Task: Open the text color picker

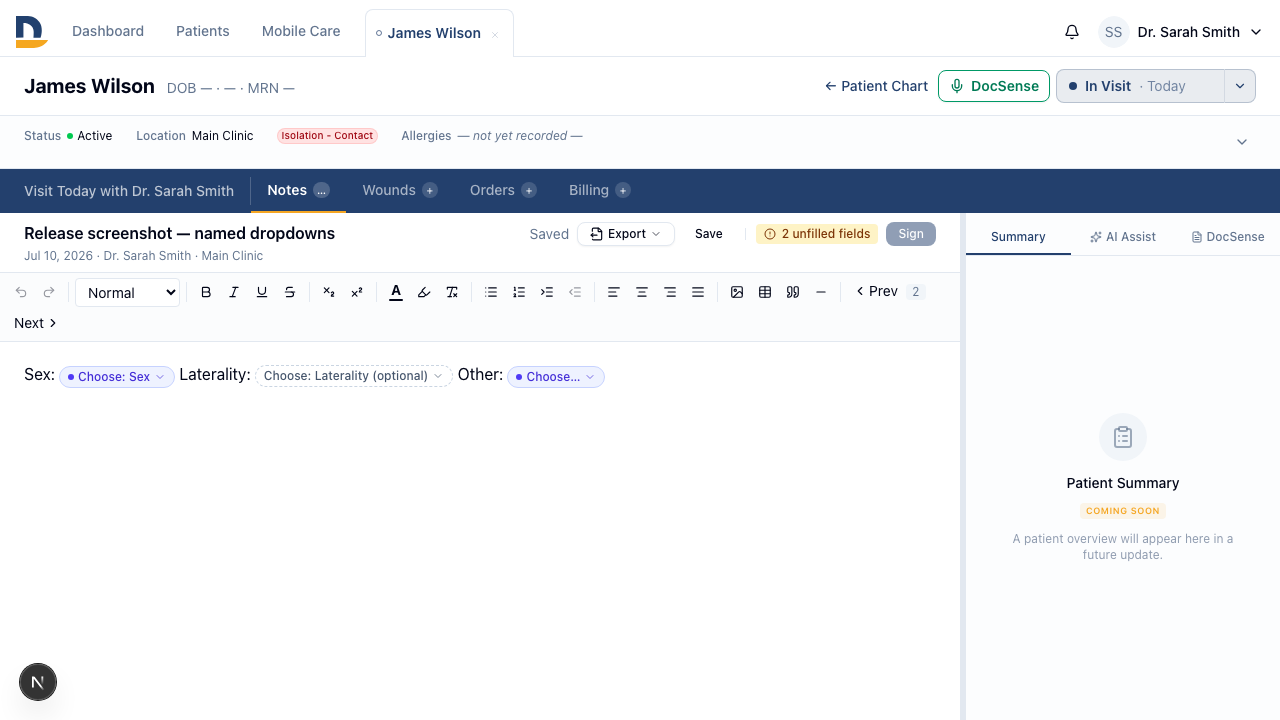Action: pyautogui.click(x=396, y=292)
